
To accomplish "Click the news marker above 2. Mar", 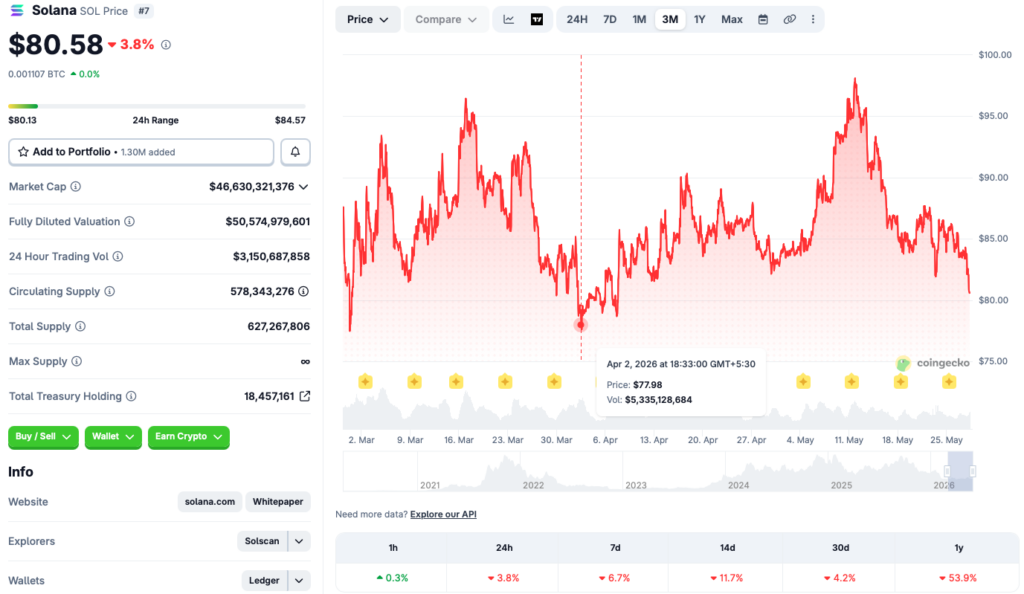I will [x=365, y=381].
